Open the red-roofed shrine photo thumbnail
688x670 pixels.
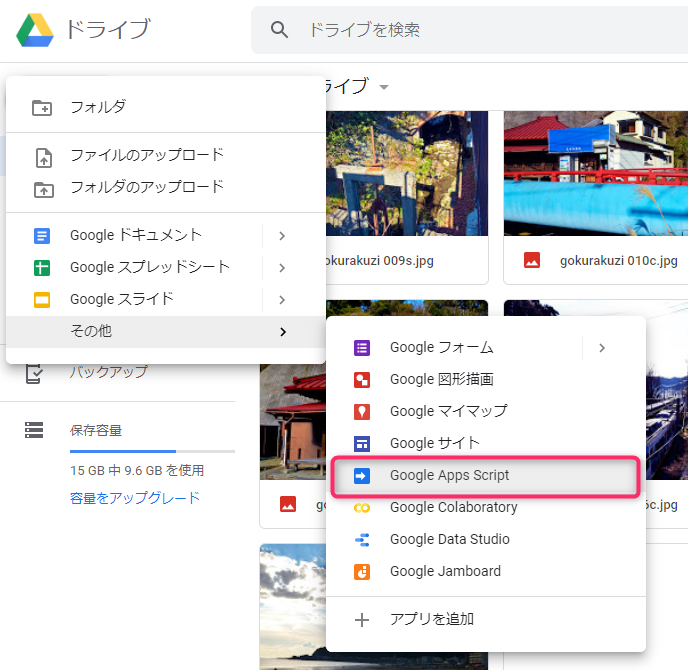coord(293,422)
